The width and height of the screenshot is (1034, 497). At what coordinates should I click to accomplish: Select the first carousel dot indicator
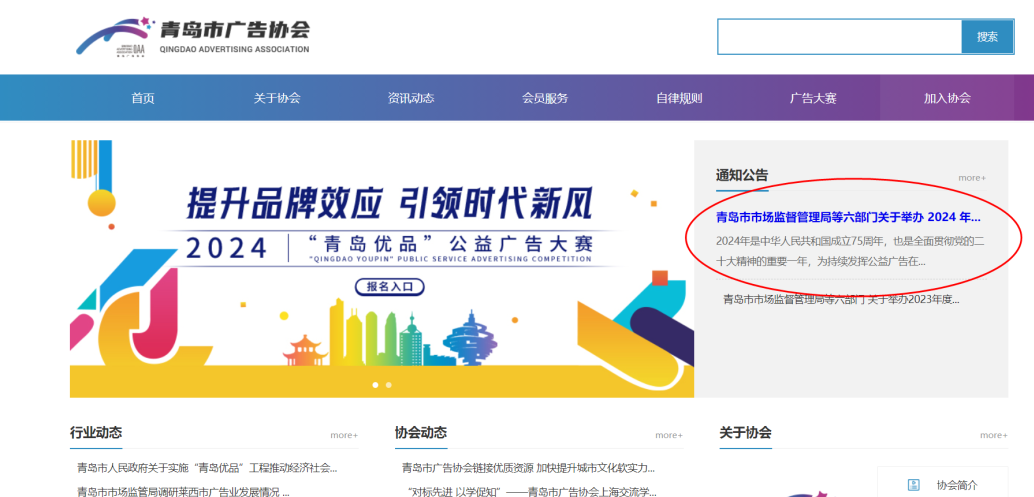click(x=375, y=384)
